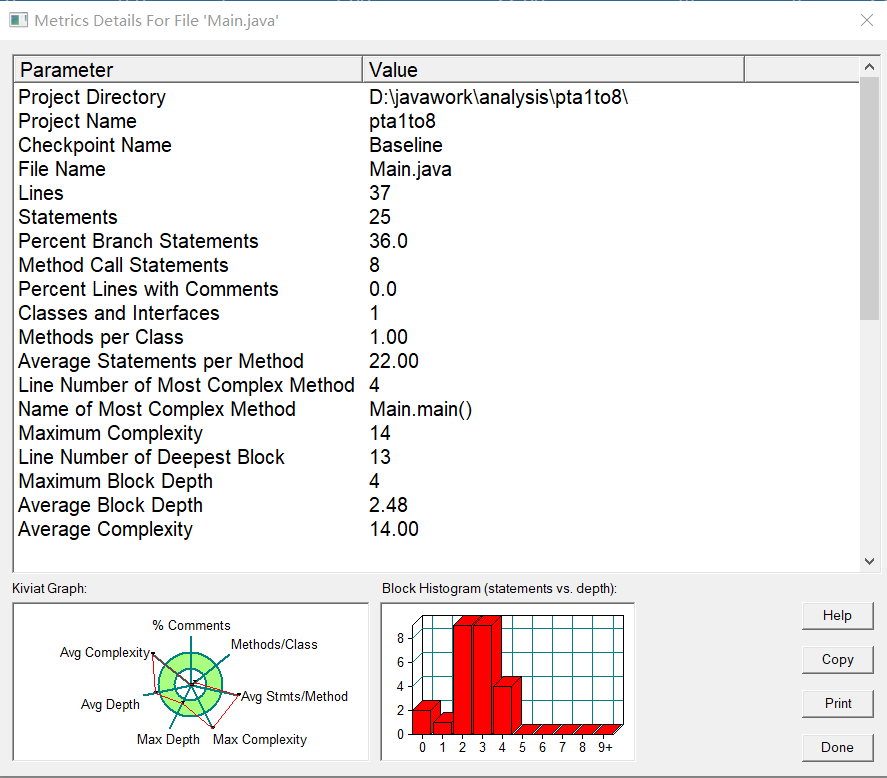The image size is (887, 778).
Task: Click the value Main.main()
Action: pyautogui.click(x=420, y=409)
